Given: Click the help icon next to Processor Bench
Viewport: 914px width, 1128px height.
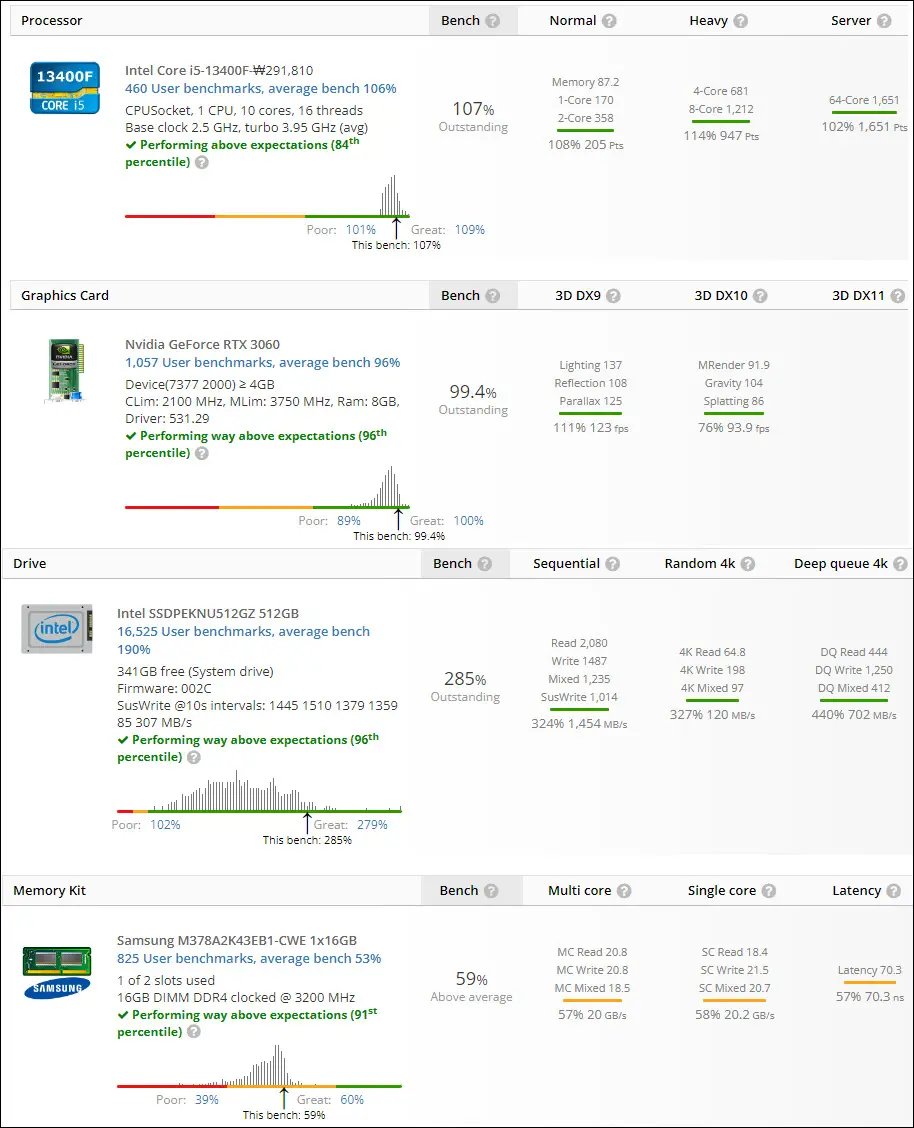Looking at the screenshot, I should pos(493,21).
